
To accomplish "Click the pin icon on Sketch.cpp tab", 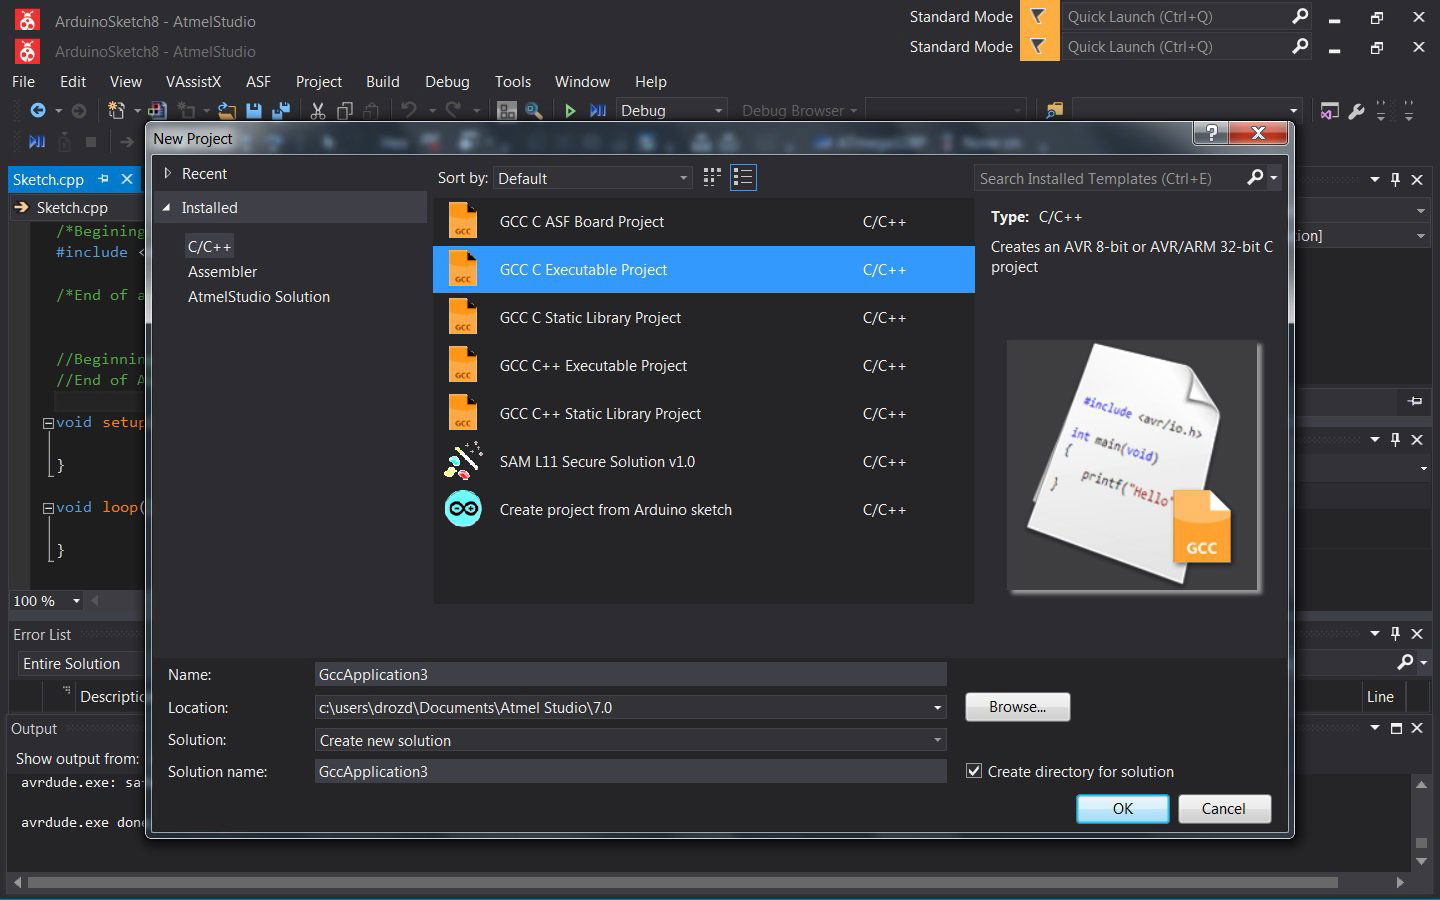I will pos(103,179).
